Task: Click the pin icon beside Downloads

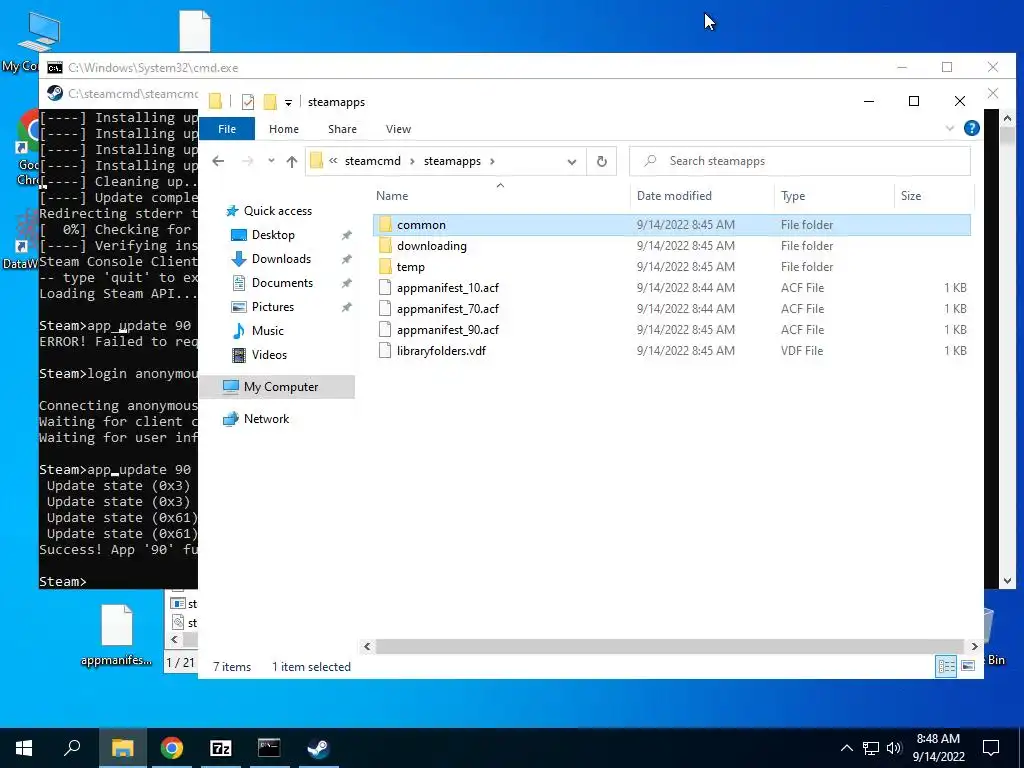Action: coord(347,259)
